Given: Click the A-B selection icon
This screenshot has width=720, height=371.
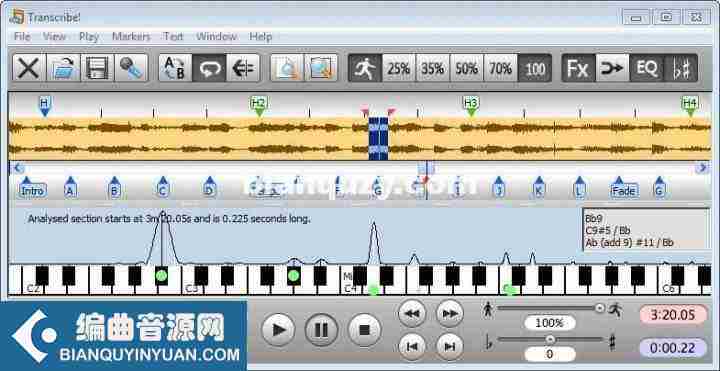Looking at the screenshot, I should [175, 68].
